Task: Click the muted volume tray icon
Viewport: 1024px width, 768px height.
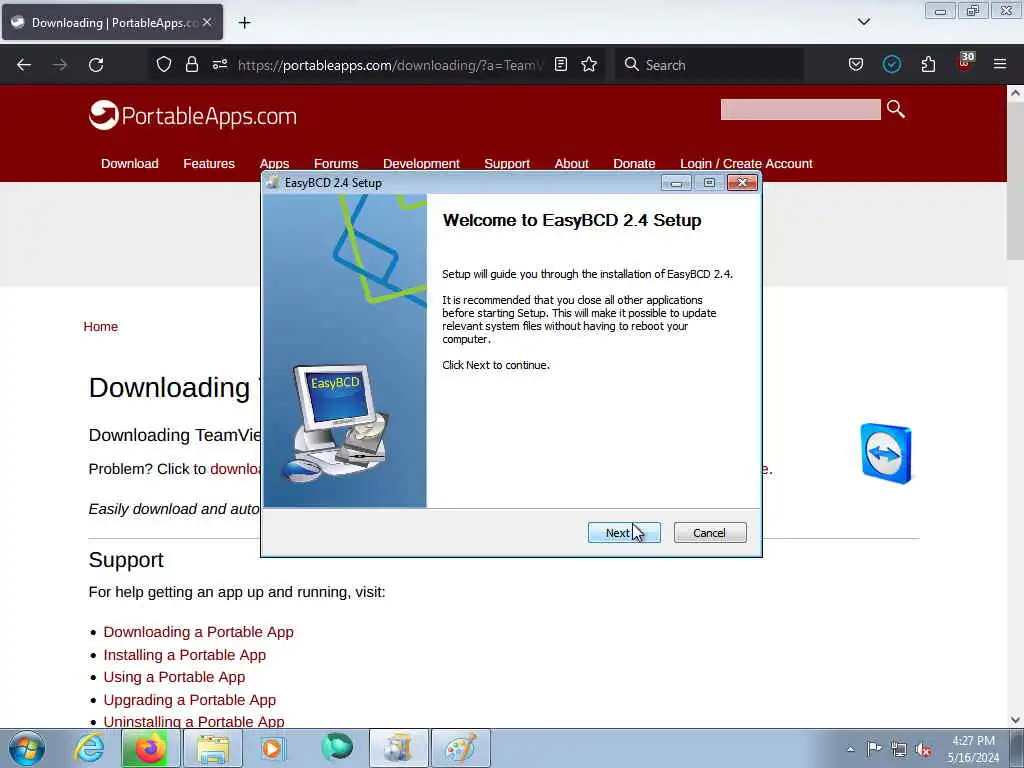Action: click(x=923, y=750)
